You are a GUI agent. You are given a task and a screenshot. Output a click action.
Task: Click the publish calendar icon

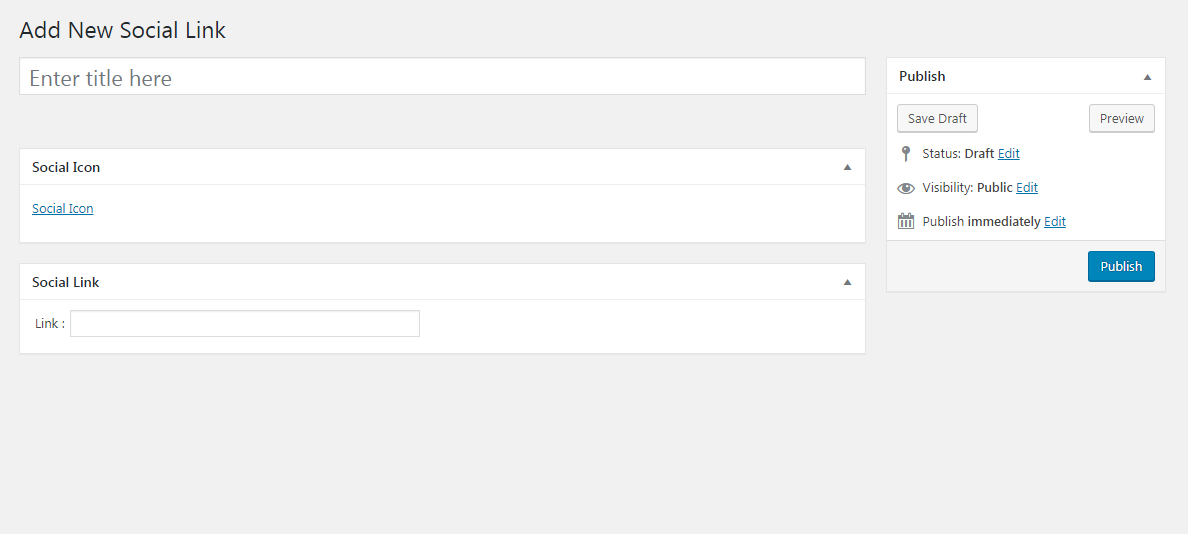tap(906, 222)
